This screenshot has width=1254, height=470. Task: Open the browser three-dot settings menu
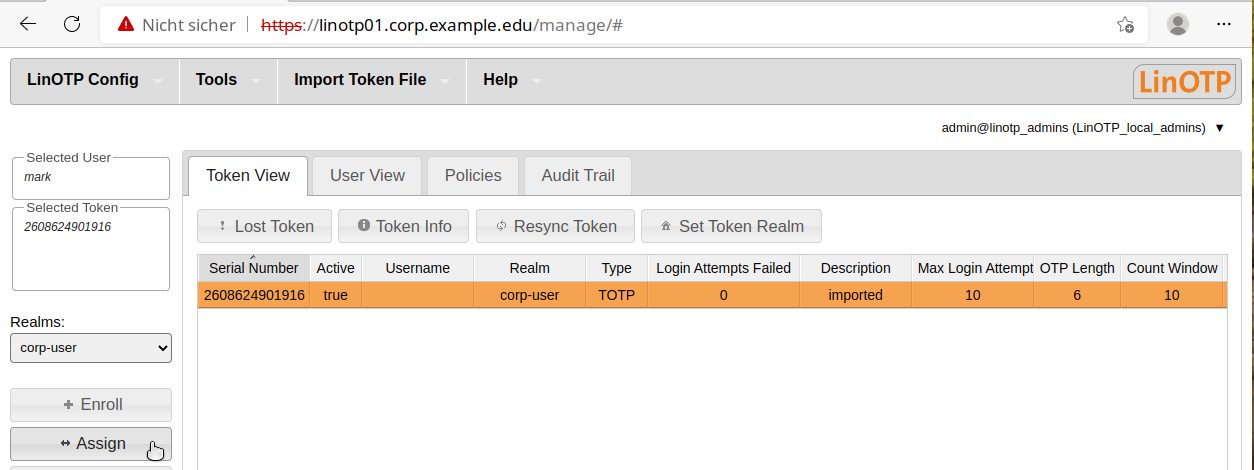[1223, 24]
